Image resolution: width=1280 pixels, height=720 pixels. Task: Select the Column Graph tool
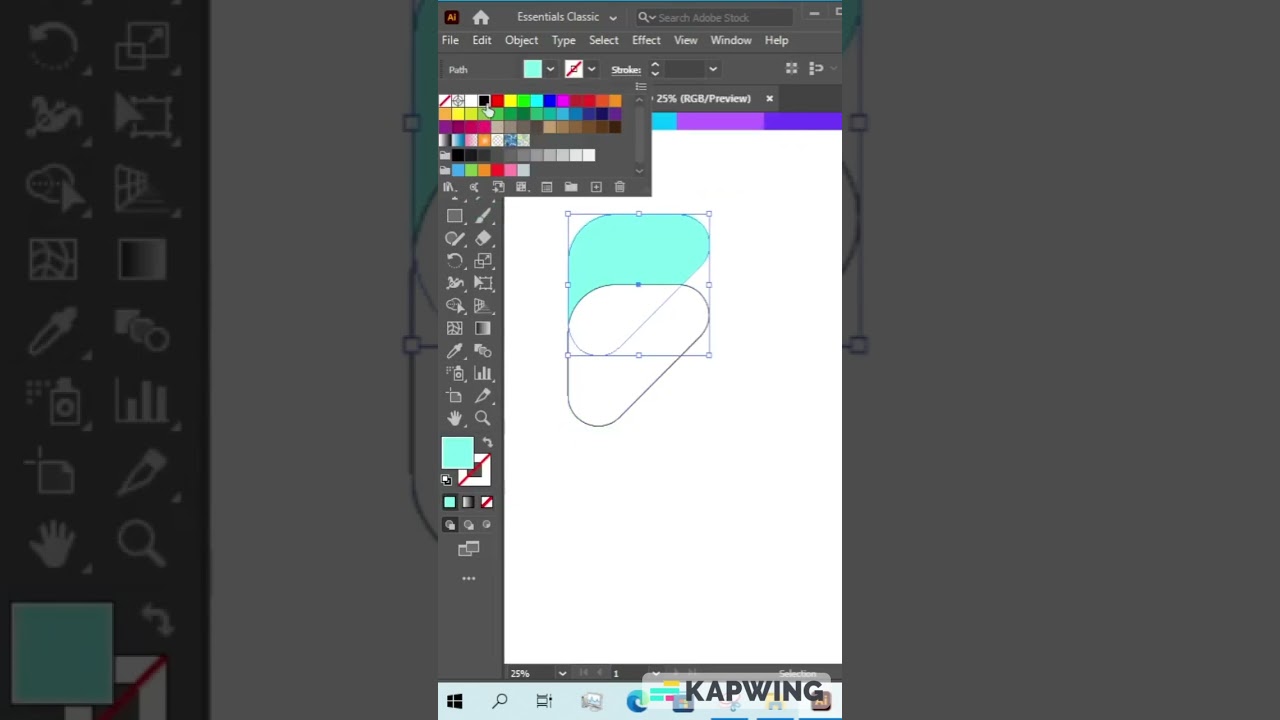point(483,373)
